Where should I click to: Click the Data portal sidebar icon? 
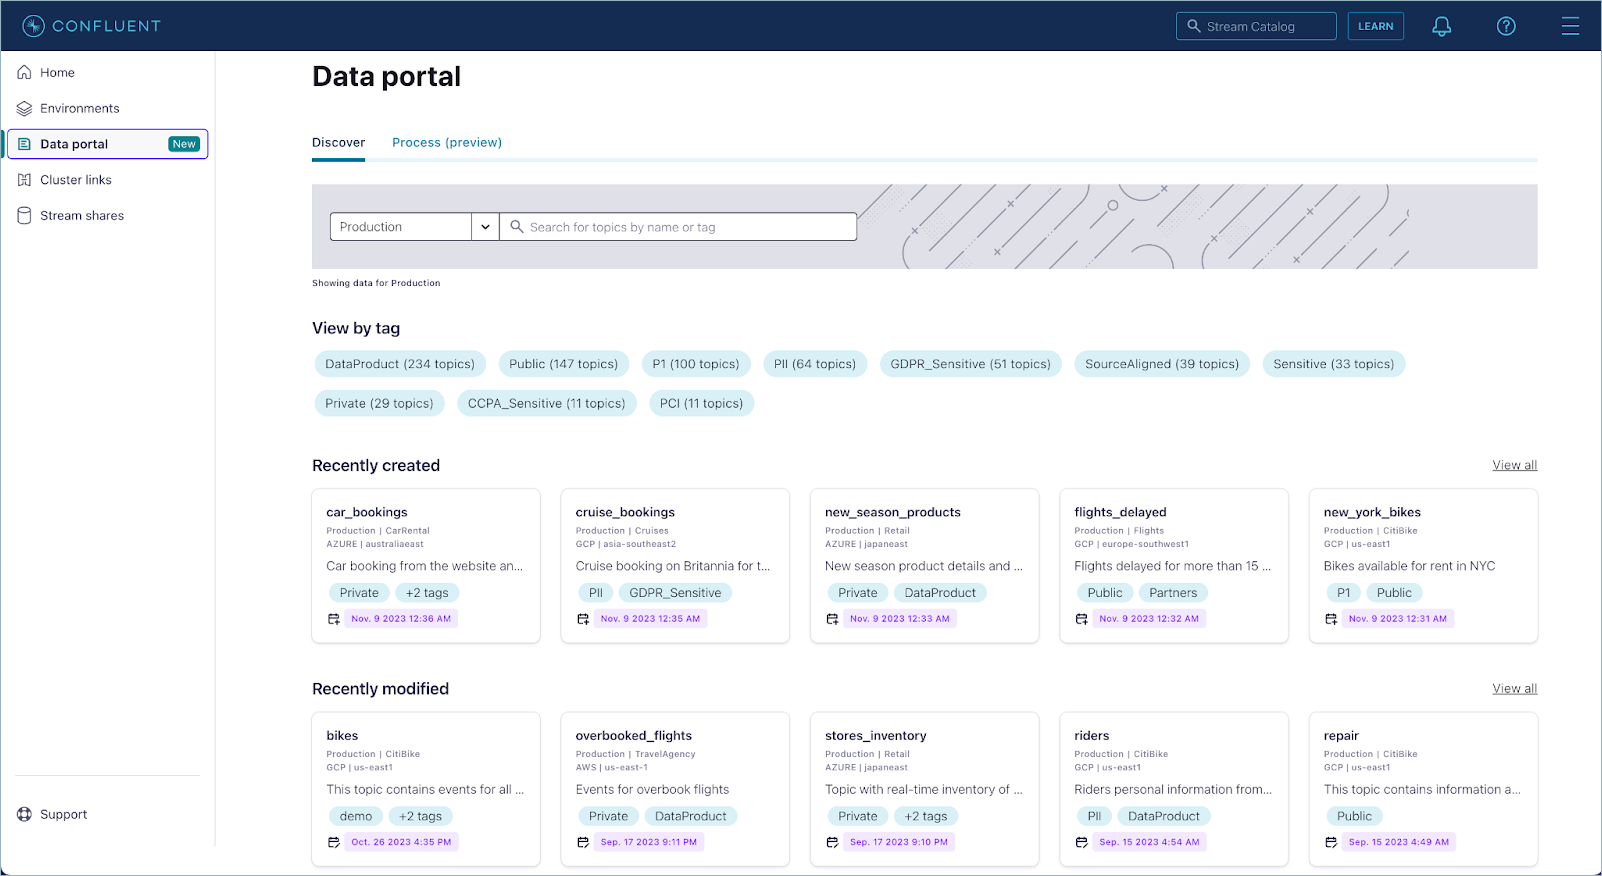point(24,144)
